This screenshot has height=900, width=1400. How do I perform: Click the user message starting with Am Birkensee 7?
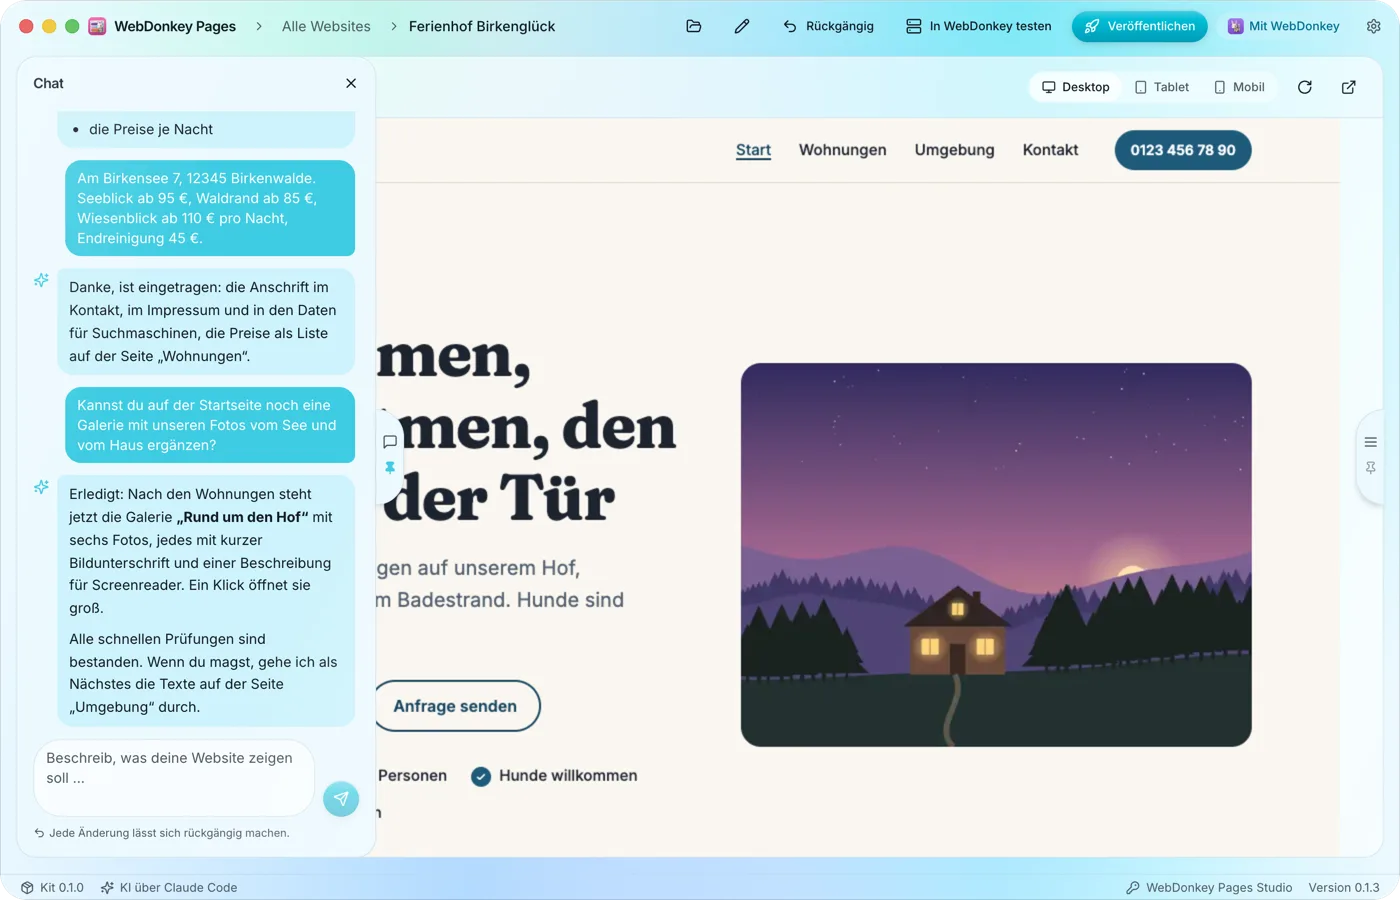pyautogui.click(x=210, y=208)
